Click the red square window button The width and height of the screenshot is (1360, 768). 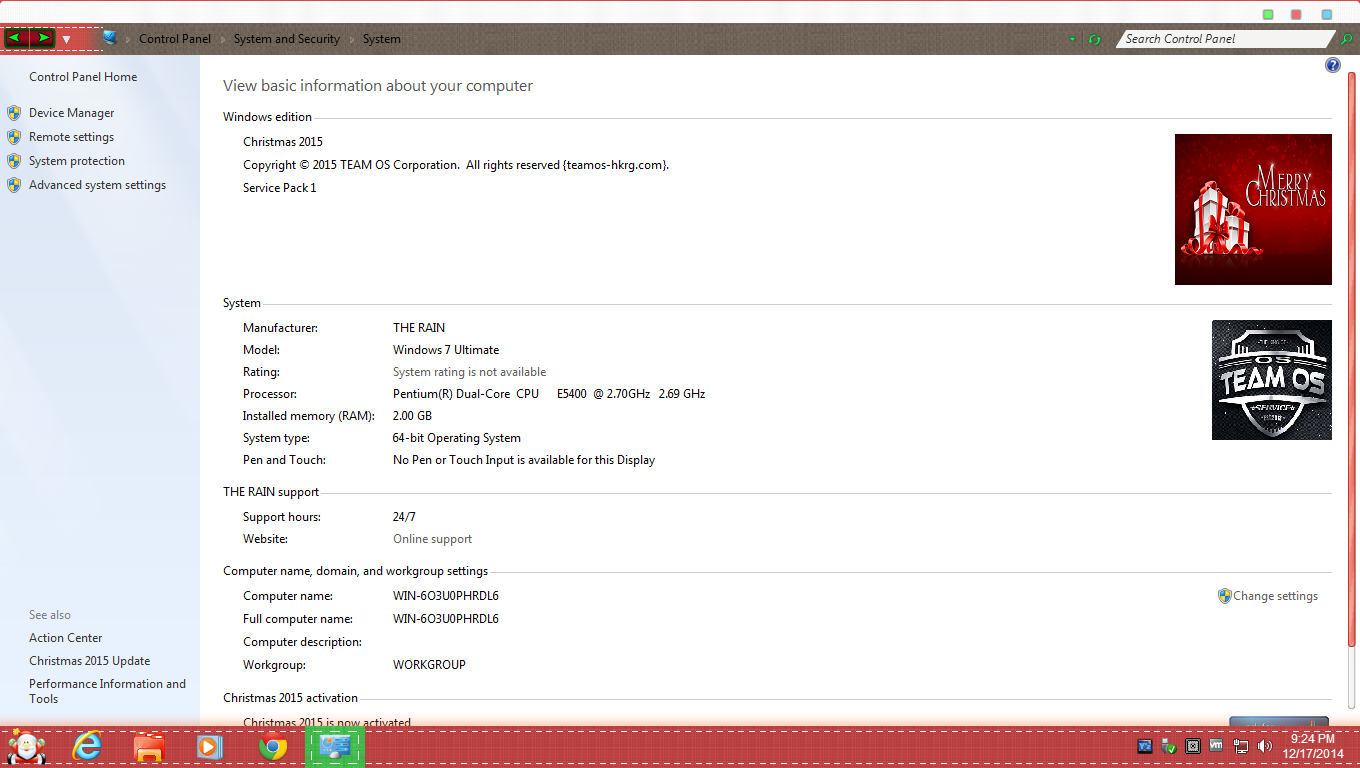point(1296,15)
